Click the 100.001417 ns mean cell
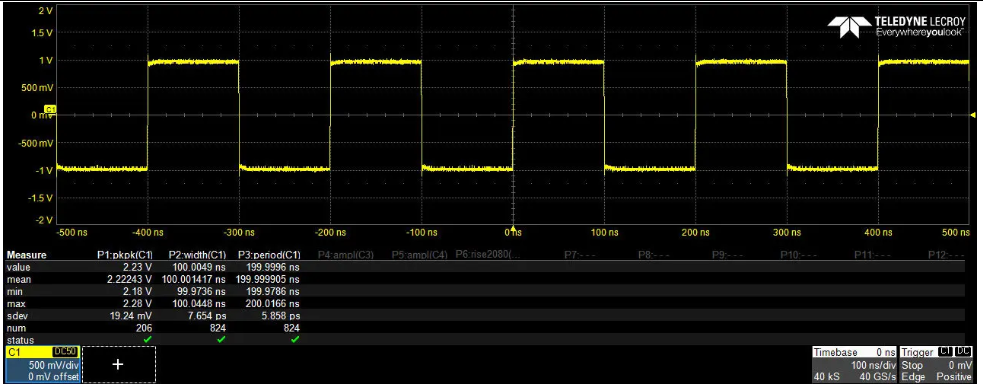Viewport: 983px width, 388px height. point(194,280)
